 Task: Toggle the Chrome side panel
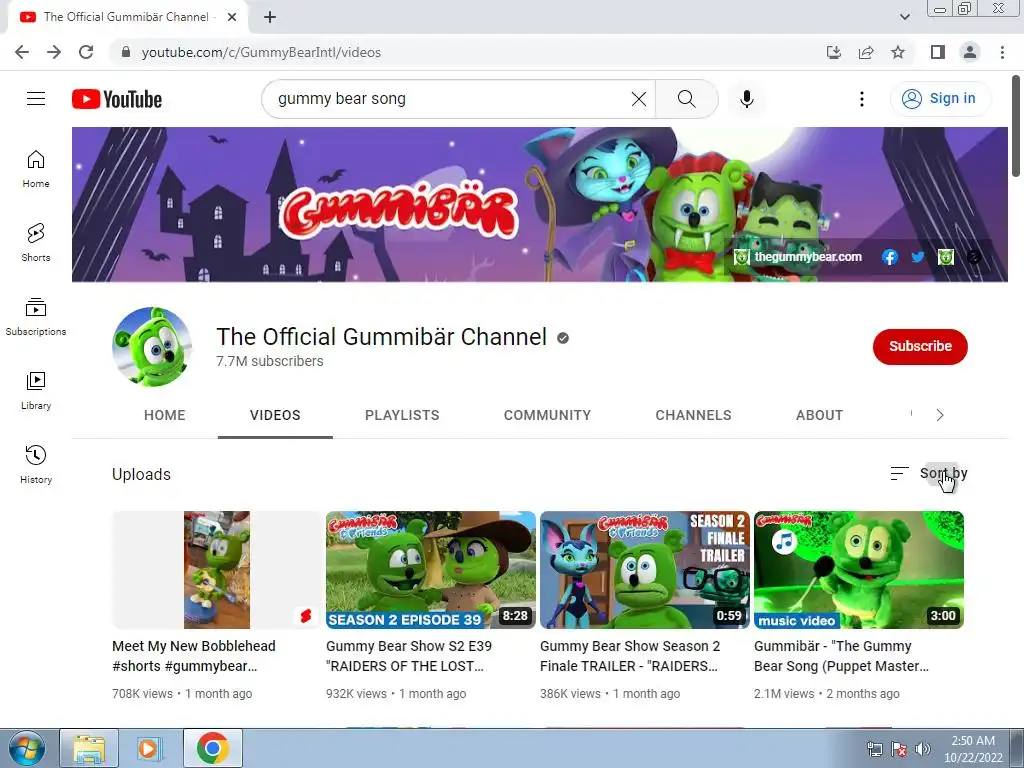[x=938, y=52]
